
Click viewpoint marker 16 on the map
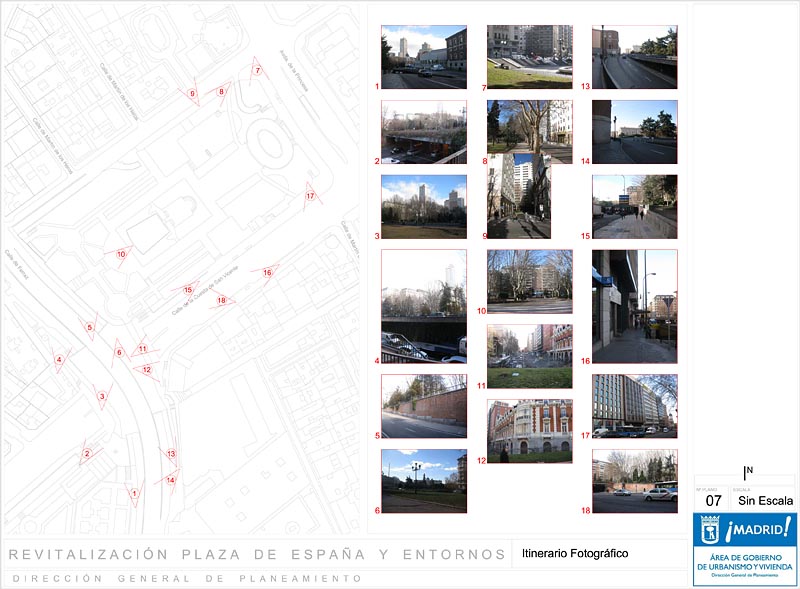point(267,272)
